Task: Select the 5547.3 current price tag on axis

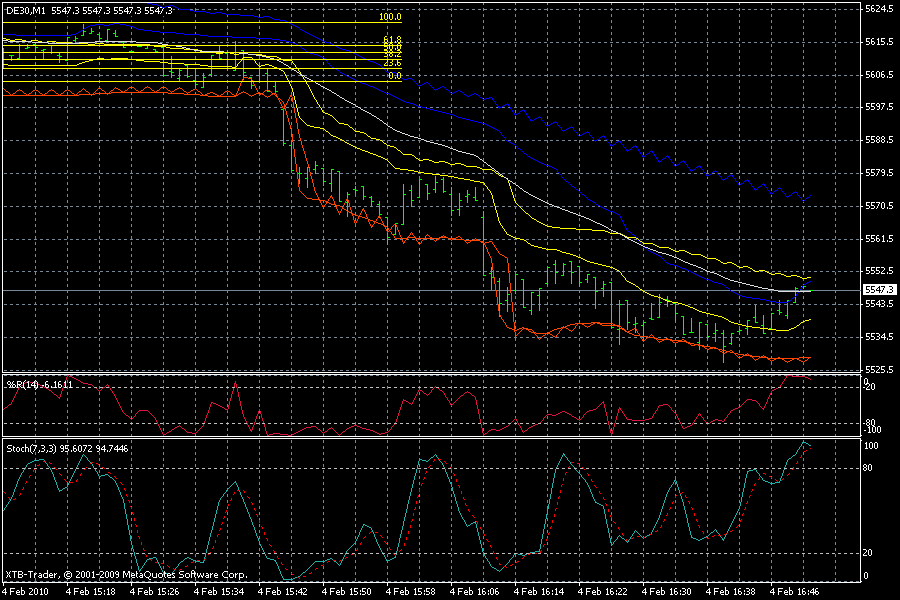Action: pyautogui.click(x=879, y=290)
